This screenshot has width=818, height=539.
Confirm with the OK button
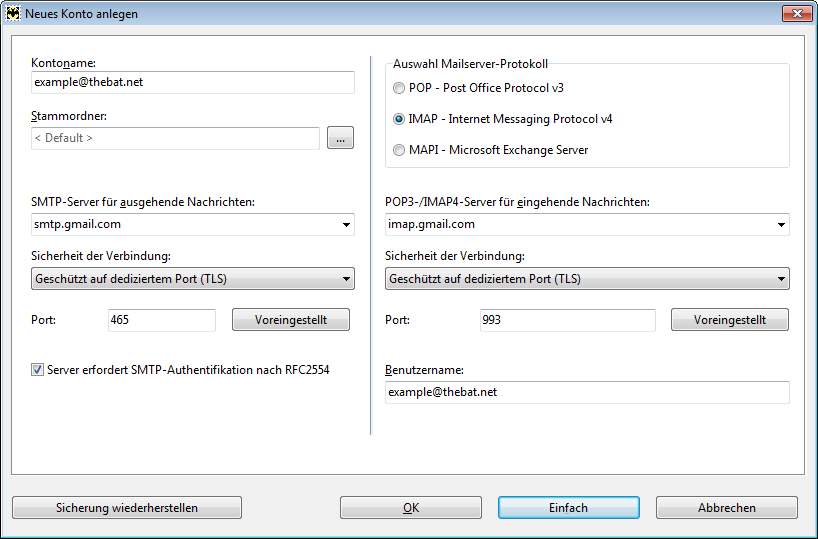tap(411, 508)
